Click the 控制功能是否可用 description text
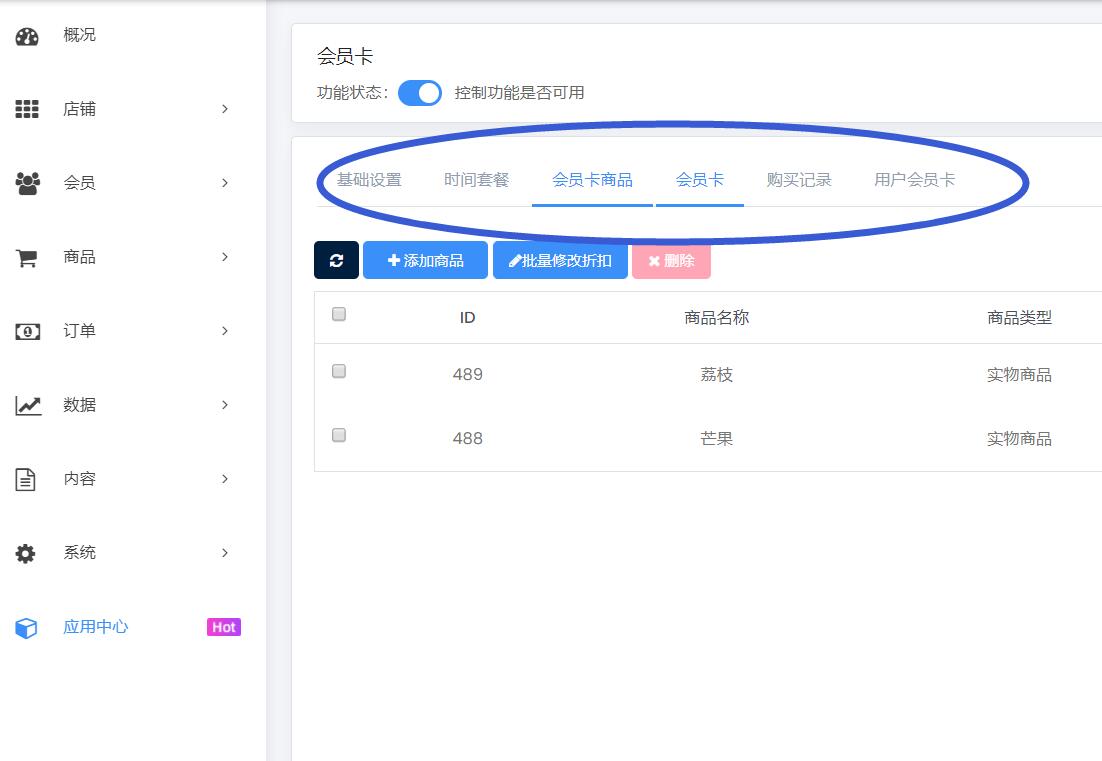The image size is (1102, 761). pyautogui.click(x=519, y=93)
